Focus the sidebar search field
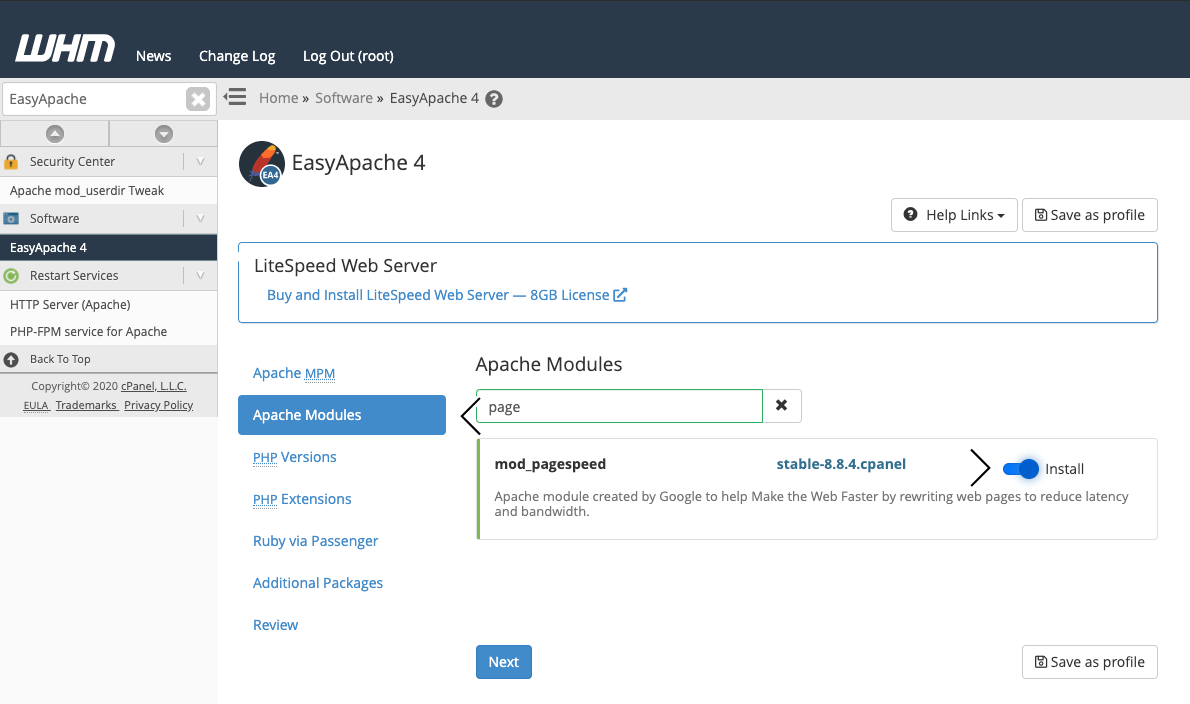Viewport: 1190px width, 704px height. (x=95, y=99)
